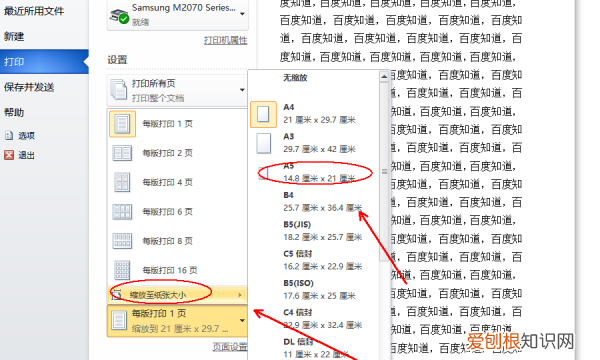Choose C5 信封 paper size
Screen dimensions: 600x360
click(x=314, y=260)
